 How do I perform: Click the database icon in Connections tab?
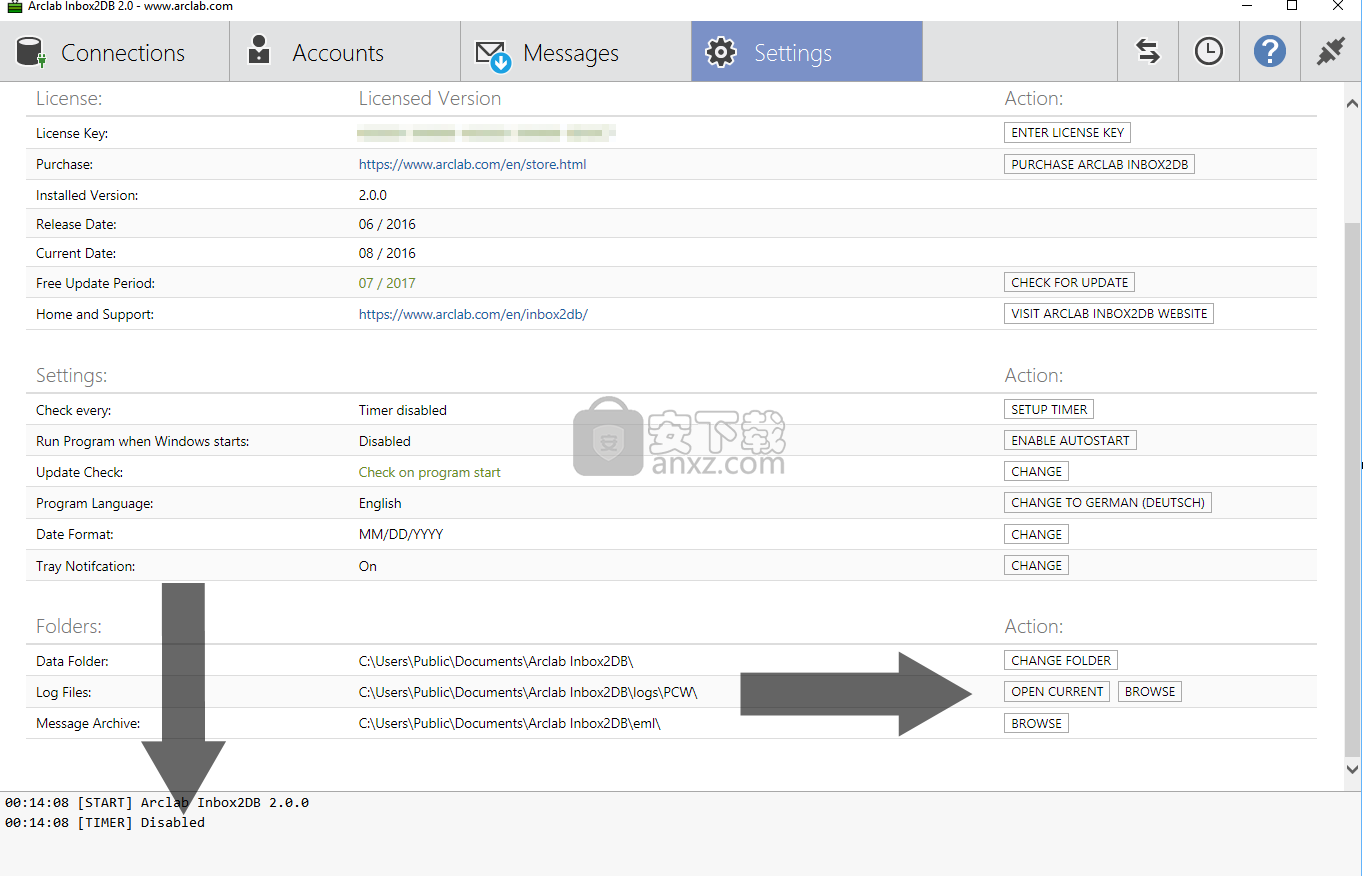(x=32, y=52)
